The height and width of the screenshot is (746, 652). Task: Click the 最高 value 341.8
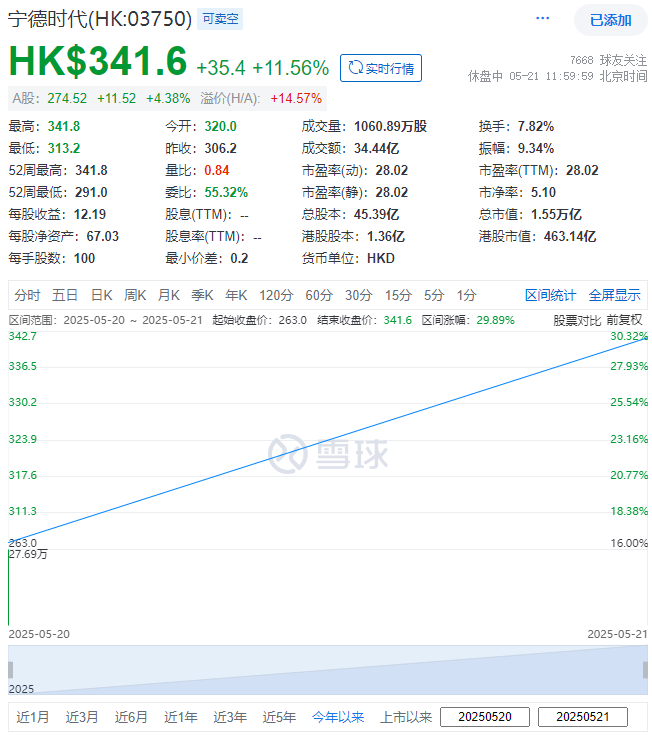tap(64, 127)
